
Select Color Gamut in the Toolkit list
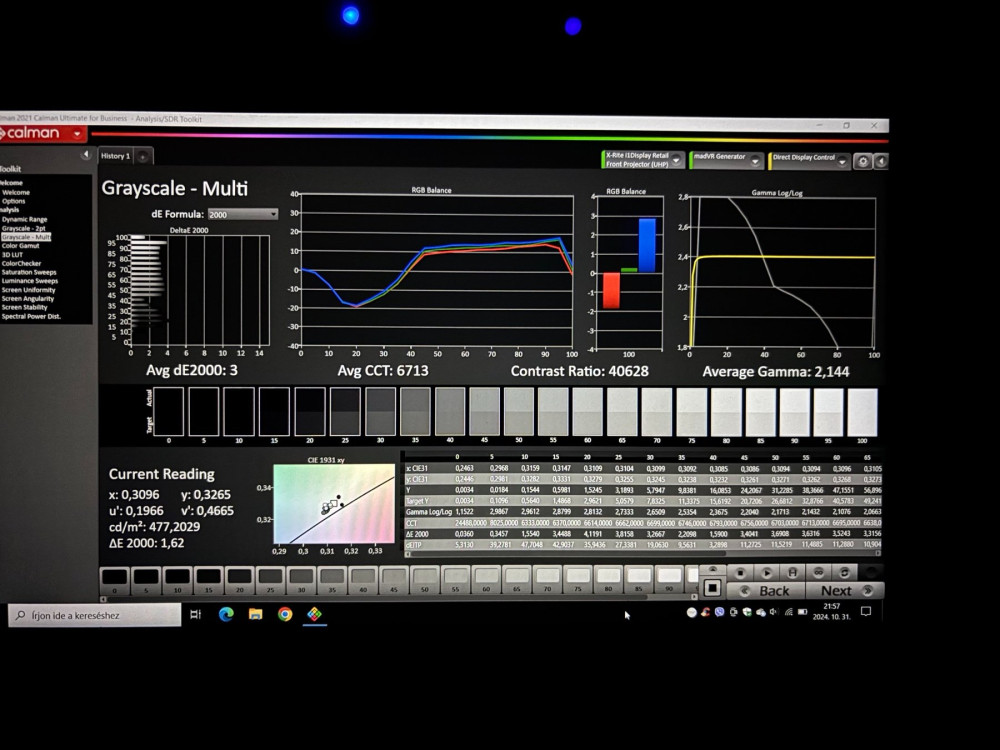[22, 246]
